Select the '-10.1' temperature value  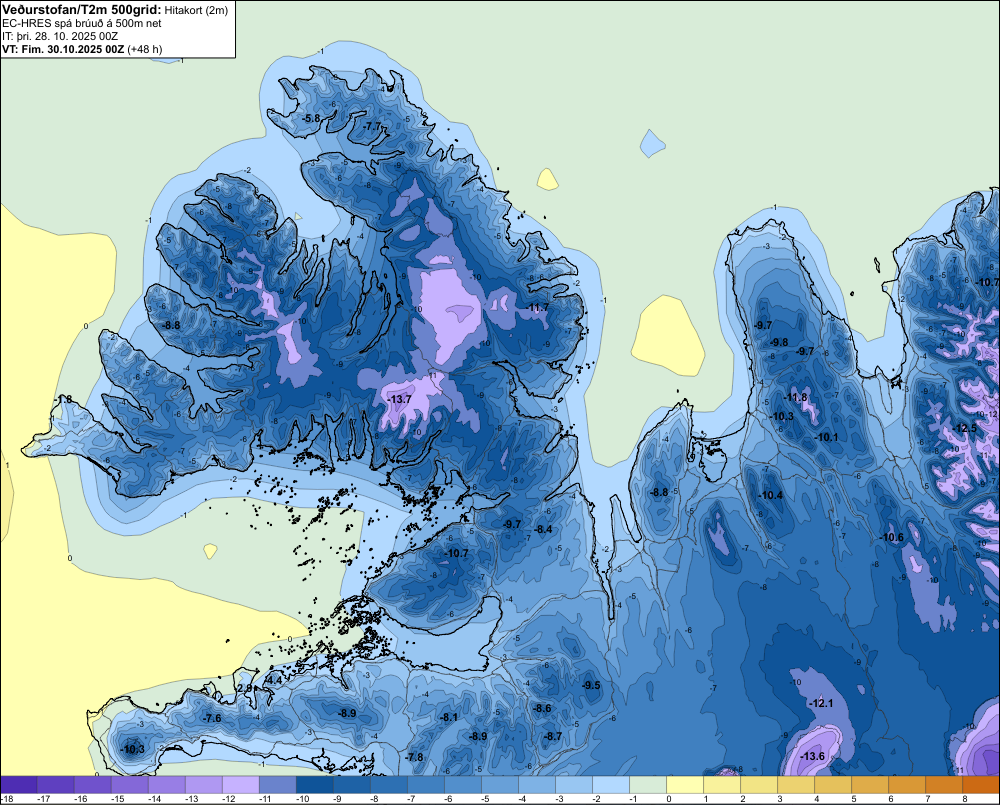click(827, 438)
